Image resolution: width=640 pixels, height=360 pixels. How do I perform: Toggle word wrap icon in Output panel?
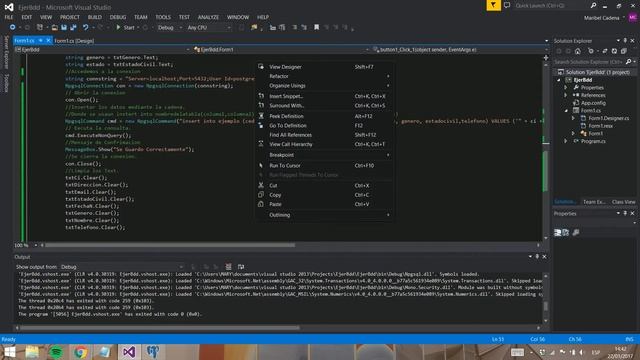click(x=241, y=267)
